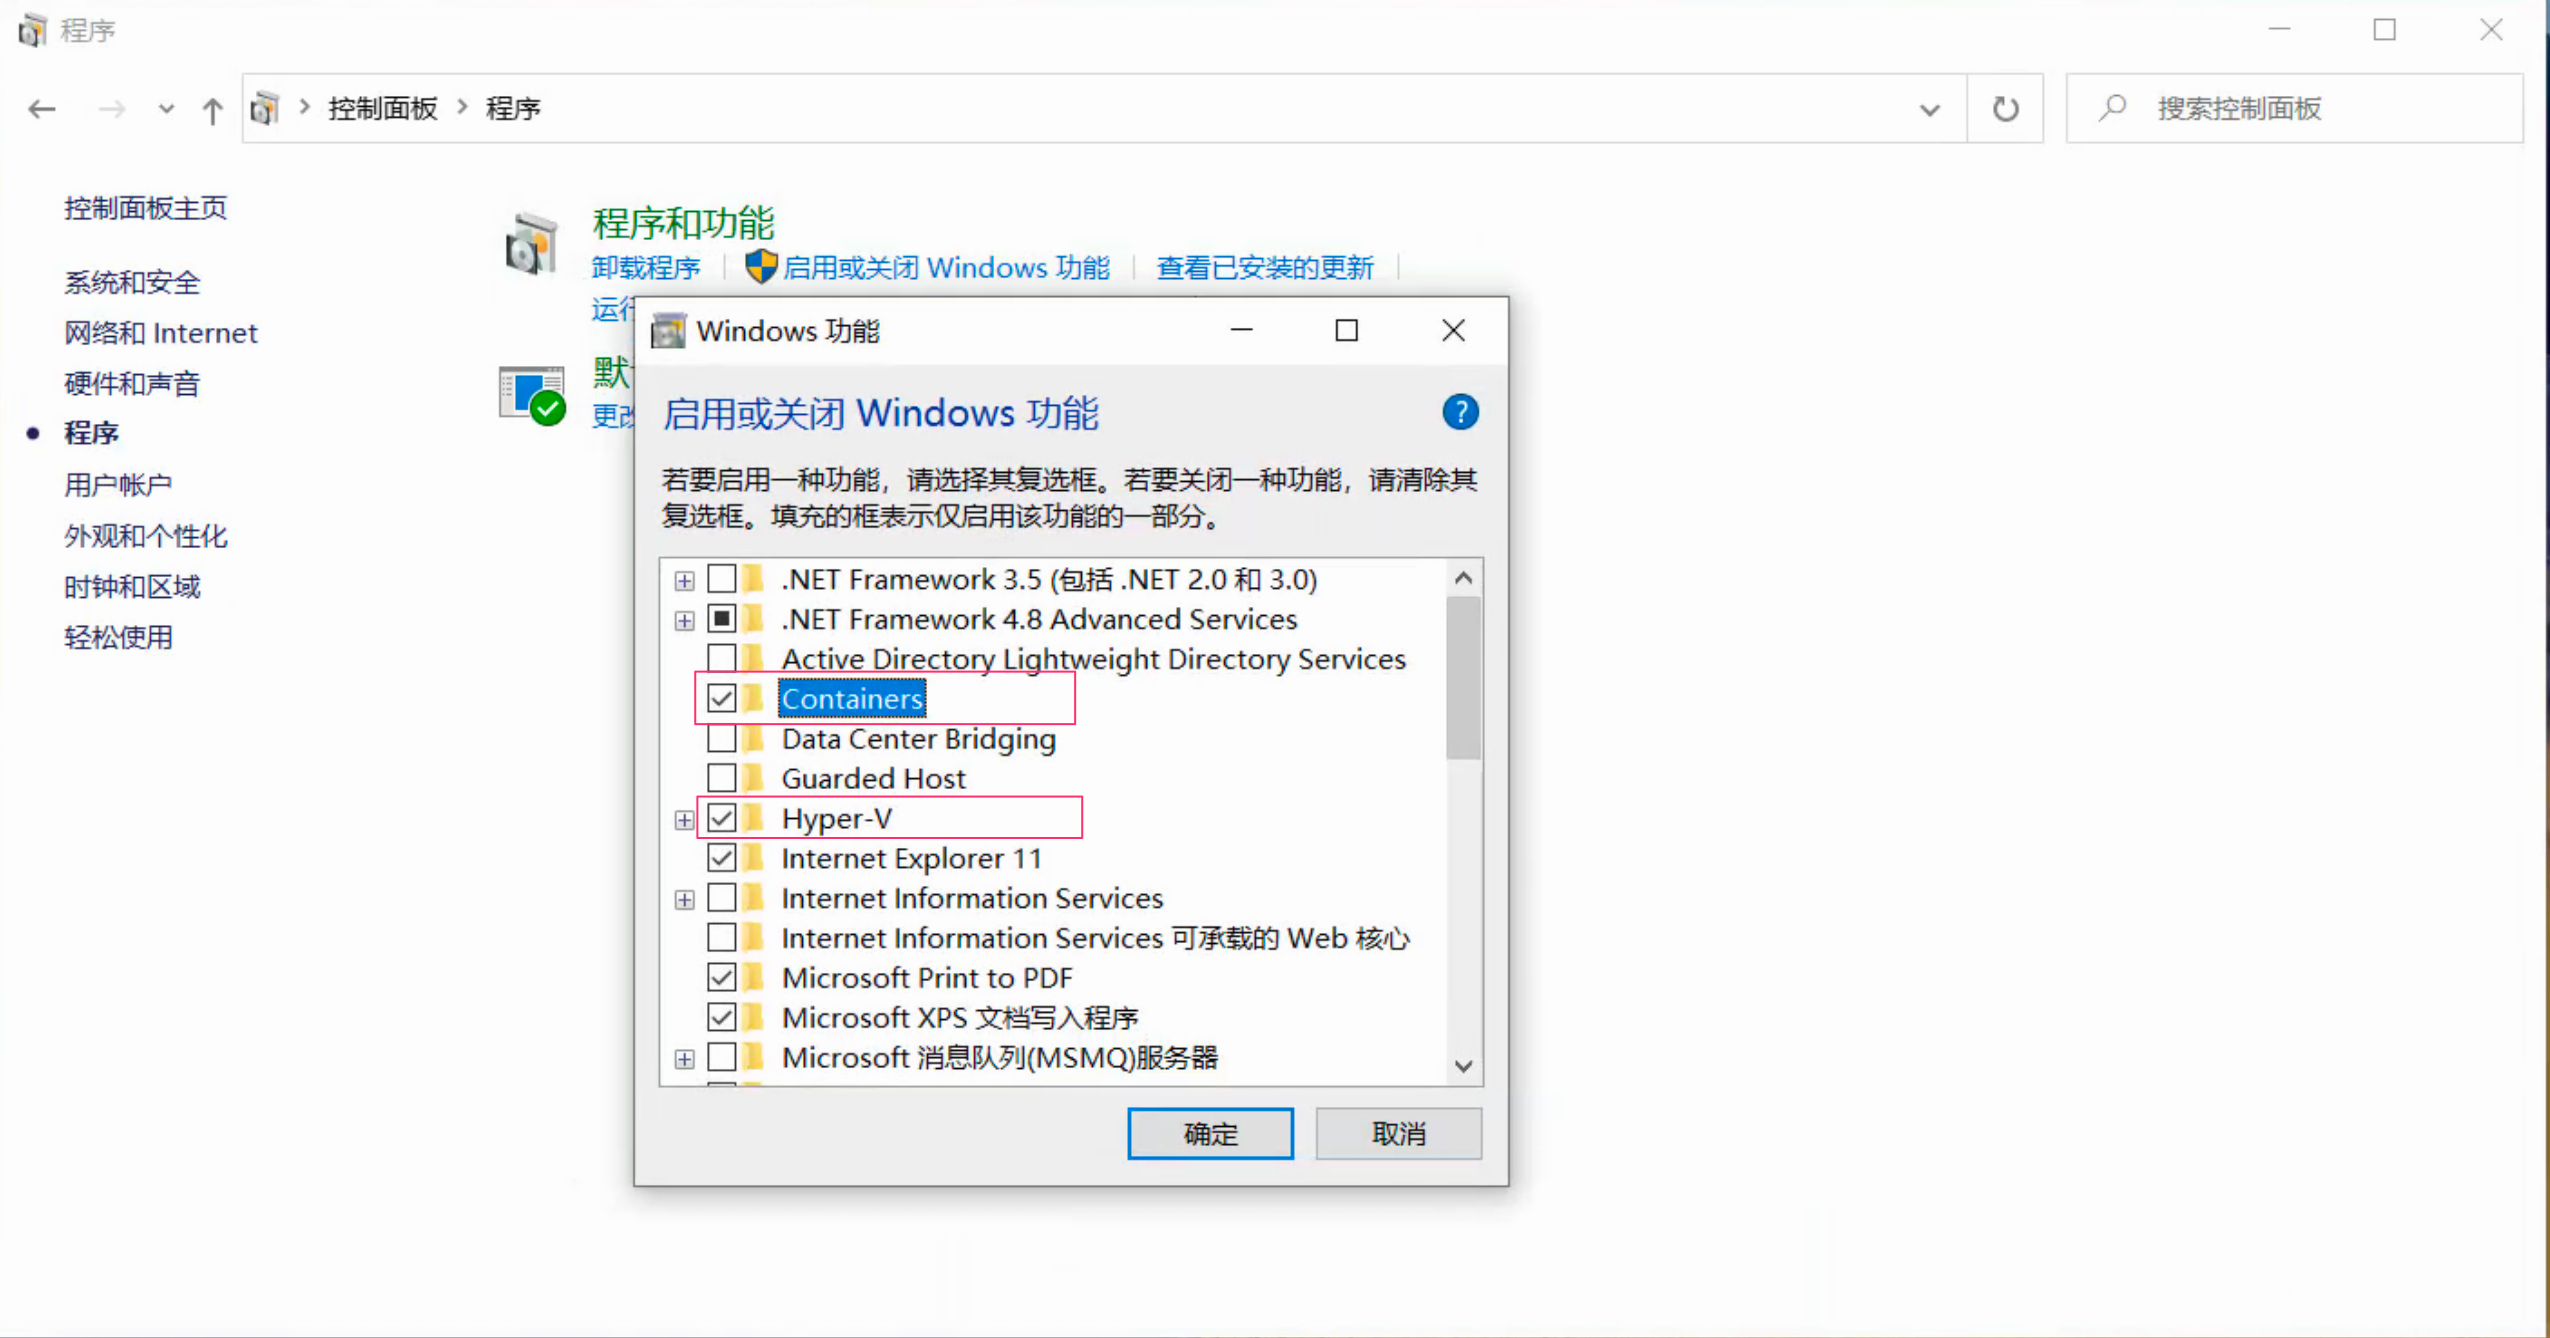Open 轻松使用 category
This screenshot has height=1338, width=2550.
(118, 638)
